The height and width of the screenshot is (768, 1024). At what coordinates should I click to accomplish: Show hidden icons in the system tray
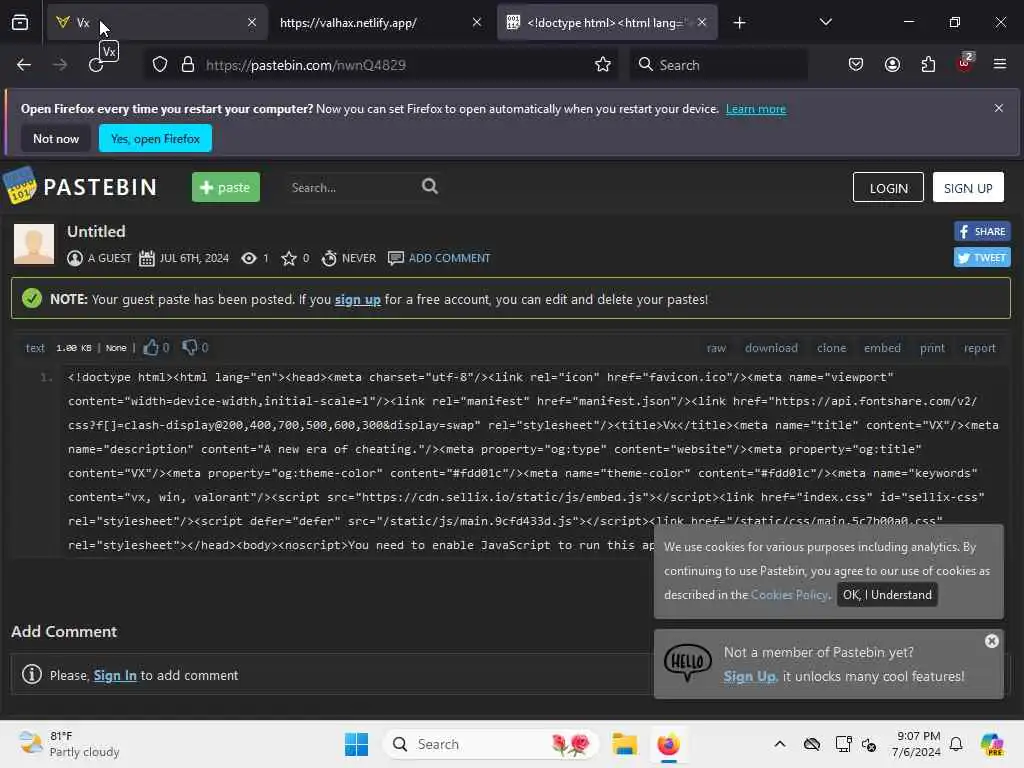(x=780, y=744)
